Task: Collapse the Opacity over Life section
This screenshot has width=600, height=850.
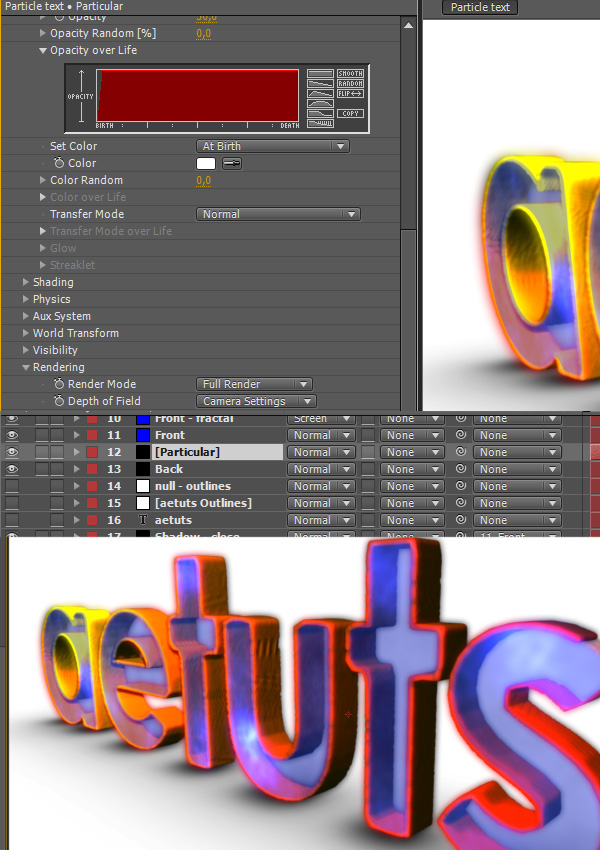Action: [x=43, y=50]
